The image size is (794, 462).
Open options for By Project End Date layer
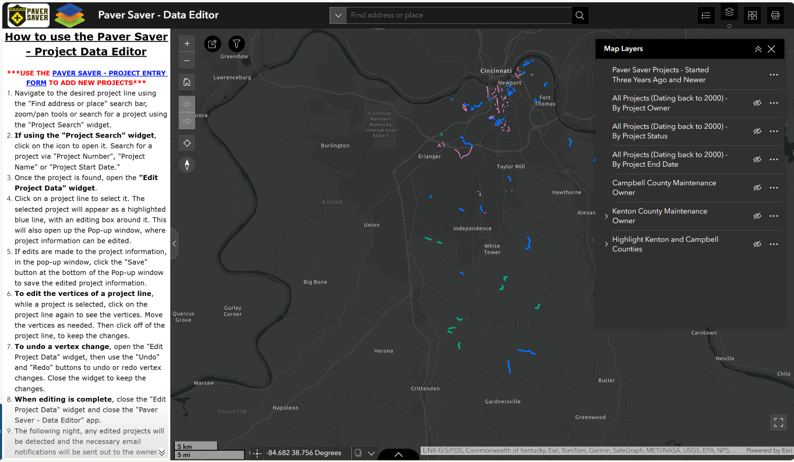click(774, 159)
